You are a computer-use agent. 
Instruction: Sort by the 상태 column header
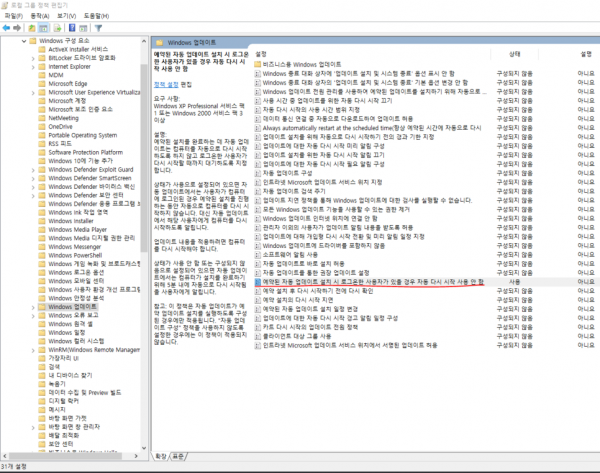pyautogui.click(x=514, y=54)
